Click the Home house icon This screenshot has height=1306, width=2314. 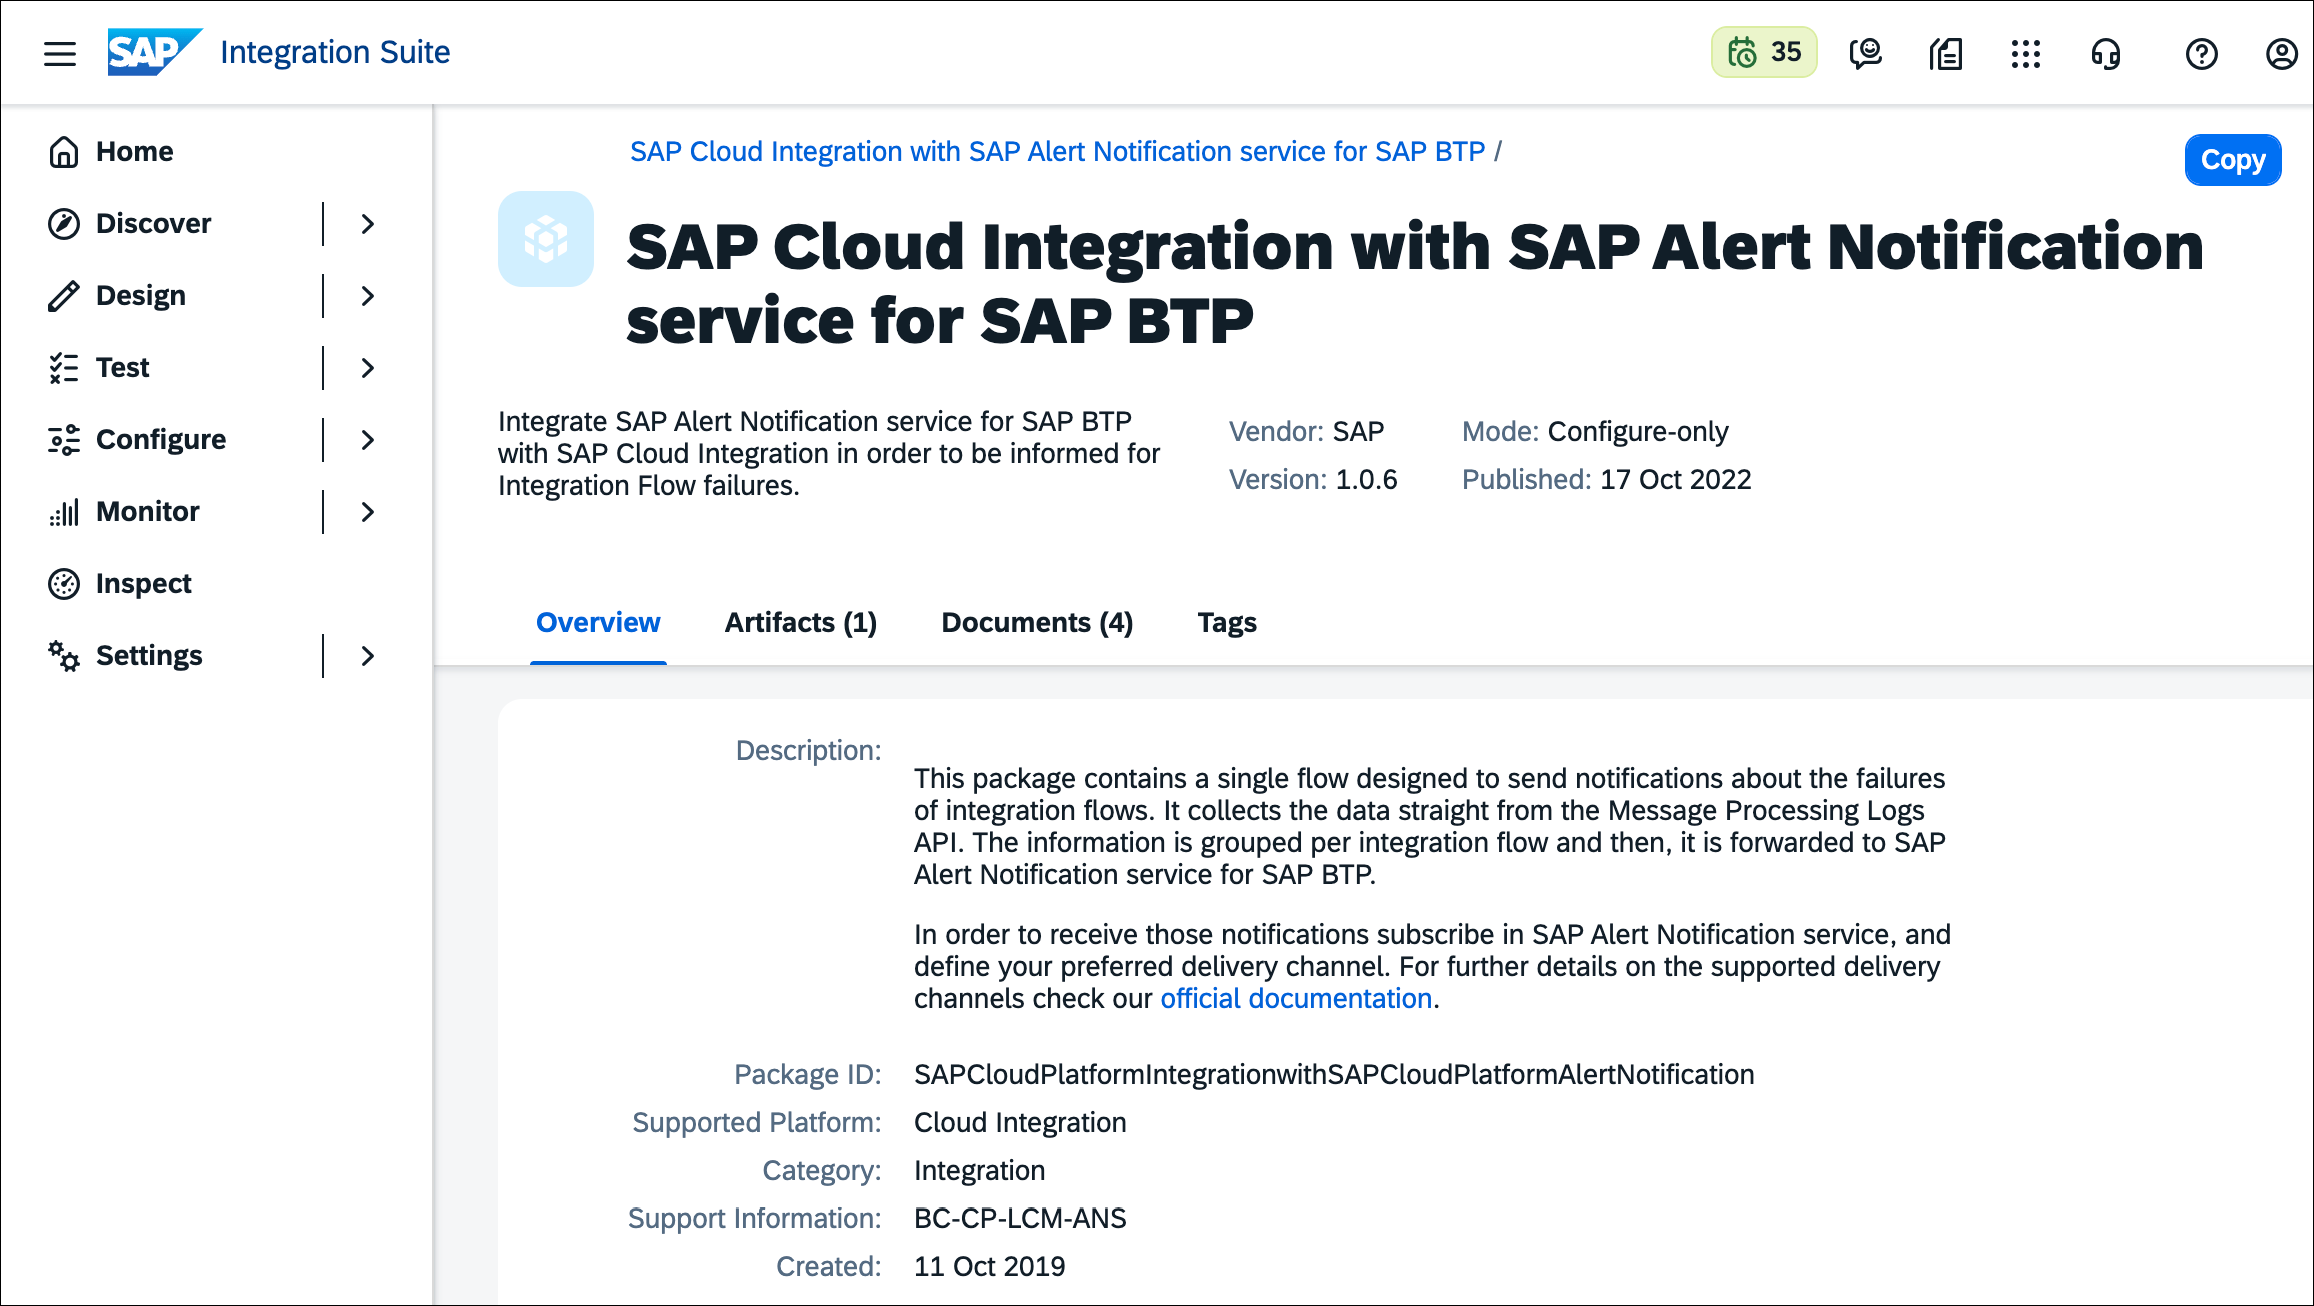pyautogui.click(x=64, y=152)
